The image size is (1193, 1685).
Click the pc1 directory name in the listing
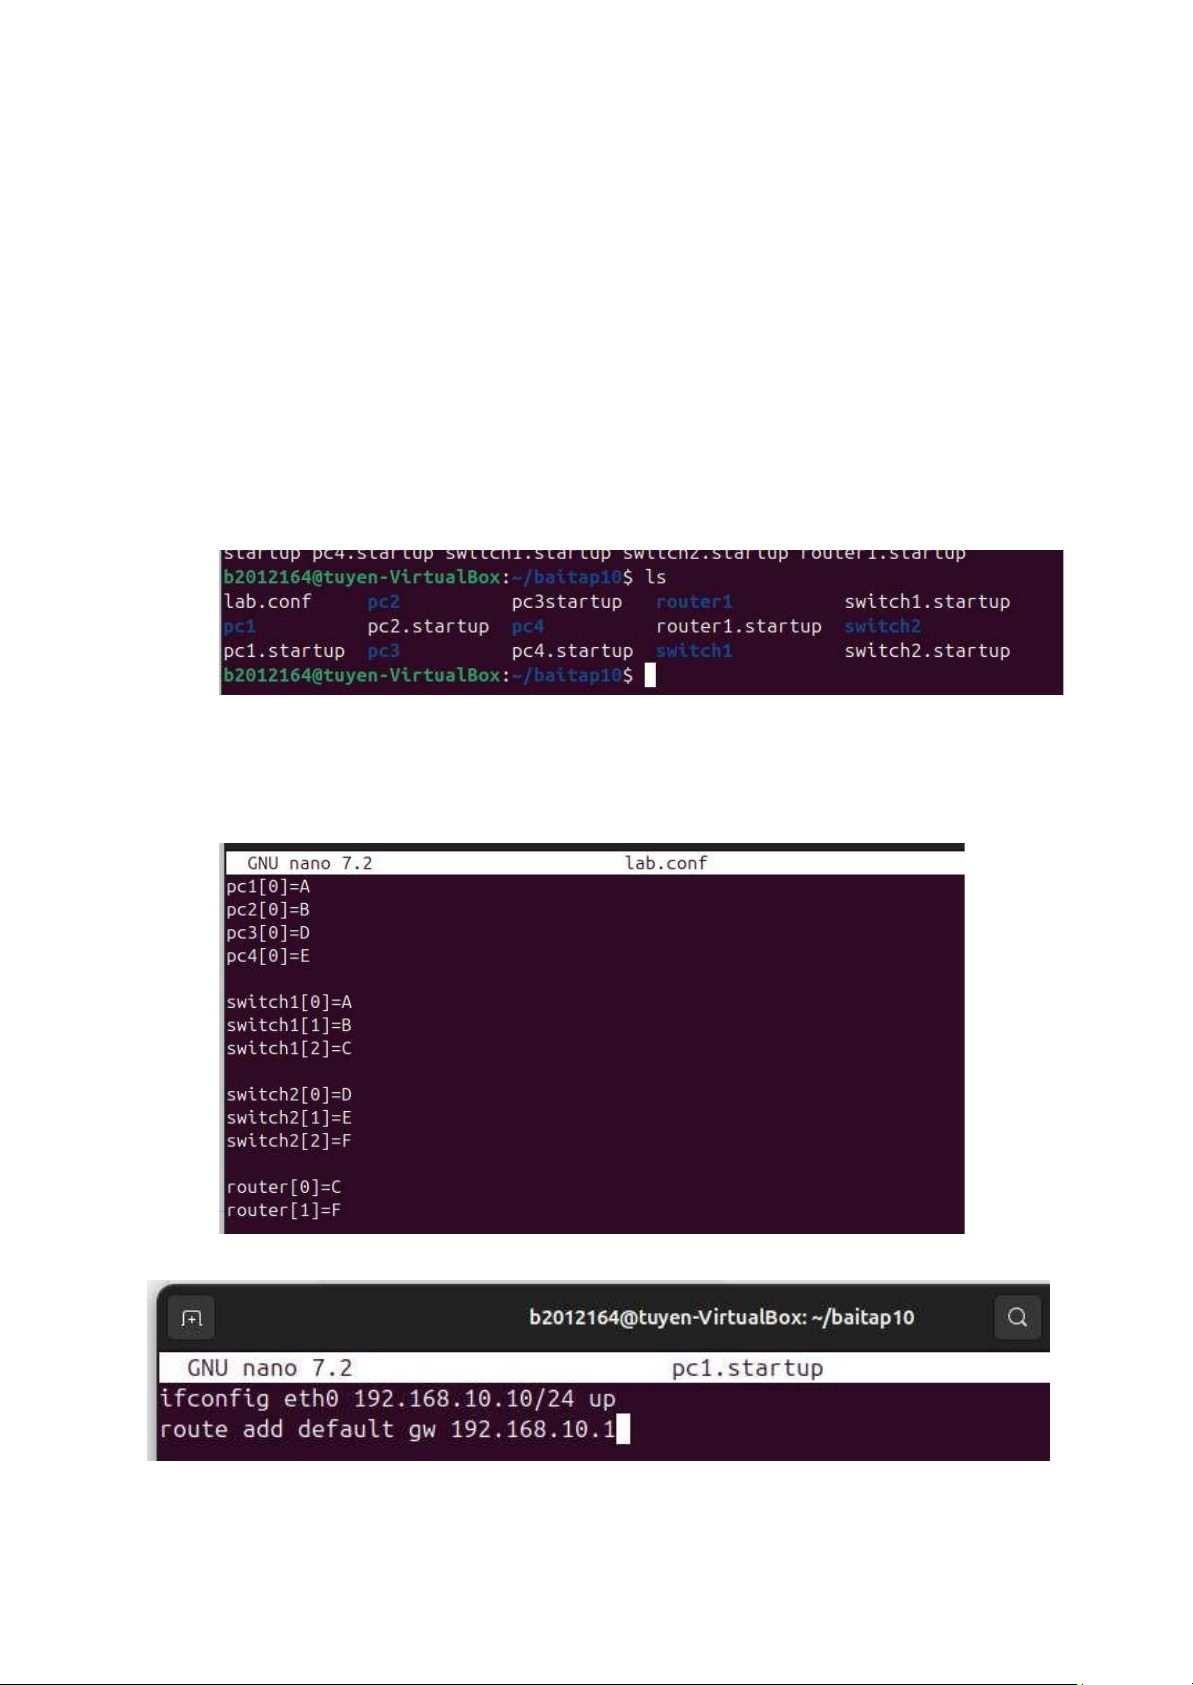click(240, 626)
